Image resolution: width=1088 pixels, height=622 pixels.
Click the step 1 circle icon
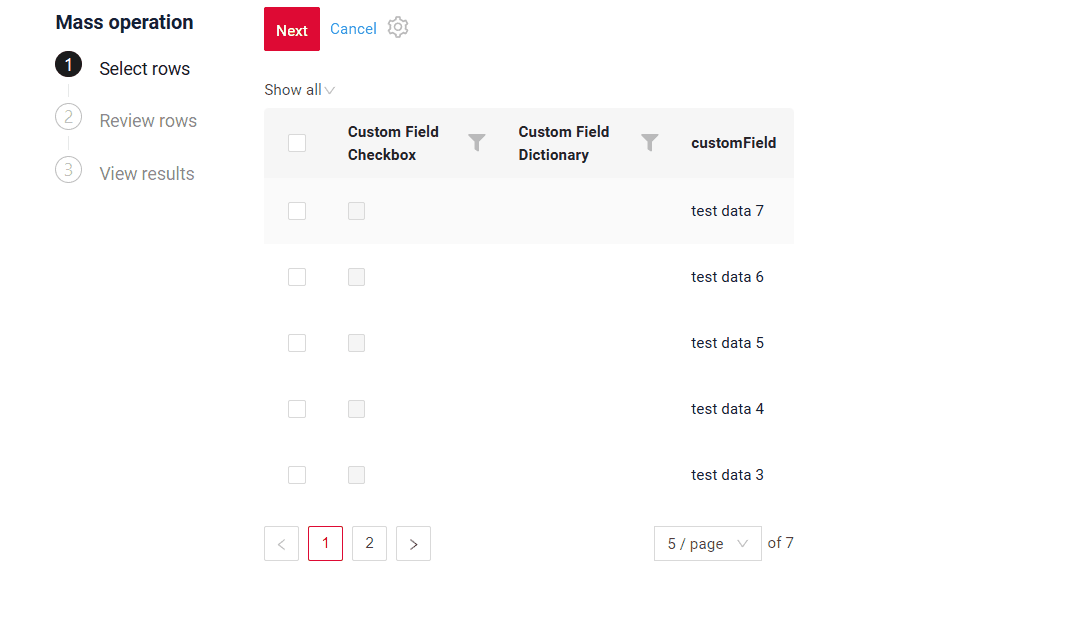coord(68,65)
